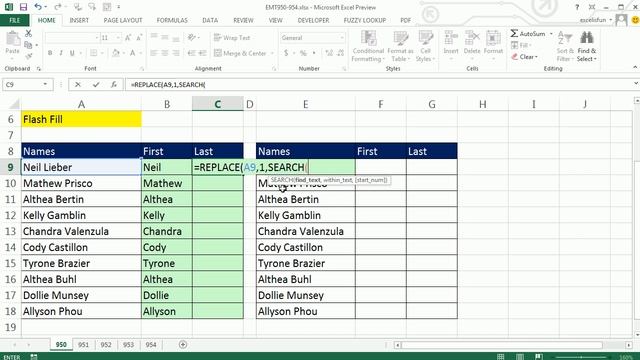Click the Redo arrow icon
This screenshot has height=360, width=640.
pyautogui.click(x=58, y=7)
